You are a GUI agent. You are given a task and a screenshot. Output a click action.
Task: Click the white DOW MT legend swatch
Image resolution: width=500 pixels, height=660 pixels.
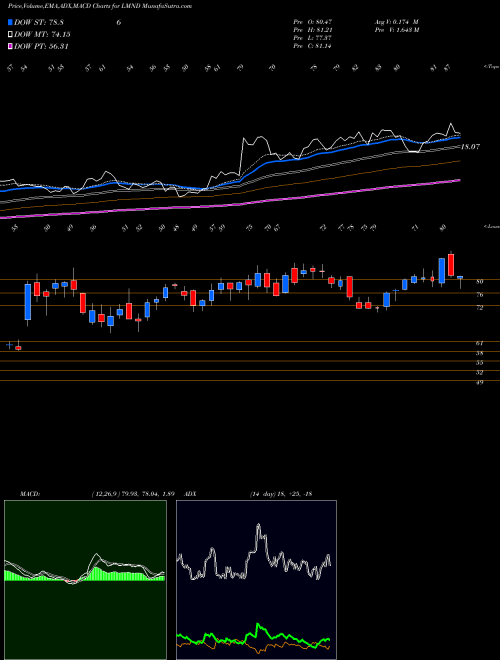click(10, 35)
